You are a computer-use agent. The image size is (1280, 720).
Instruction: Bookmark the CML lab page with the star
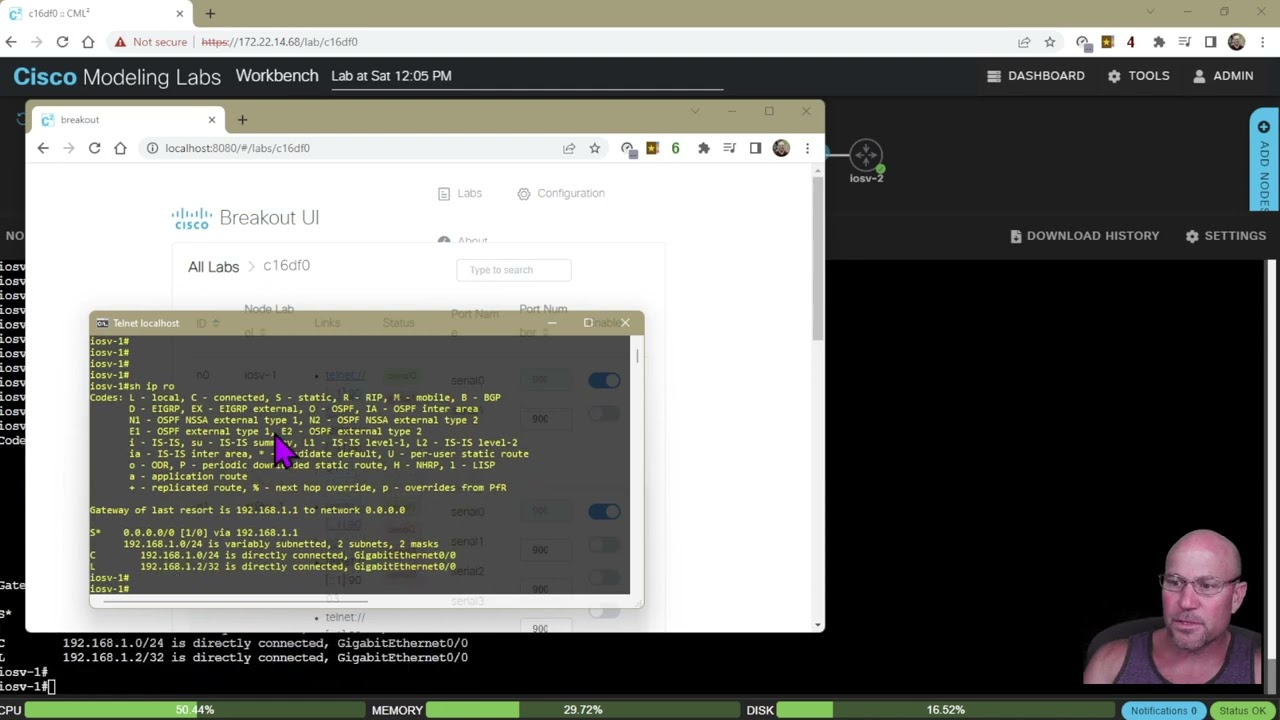coord(1050,42)
